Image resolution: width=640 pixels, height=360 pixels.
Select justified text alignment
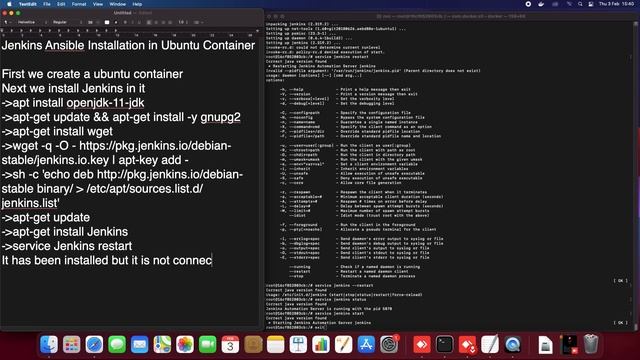click(x=170, y=22)
